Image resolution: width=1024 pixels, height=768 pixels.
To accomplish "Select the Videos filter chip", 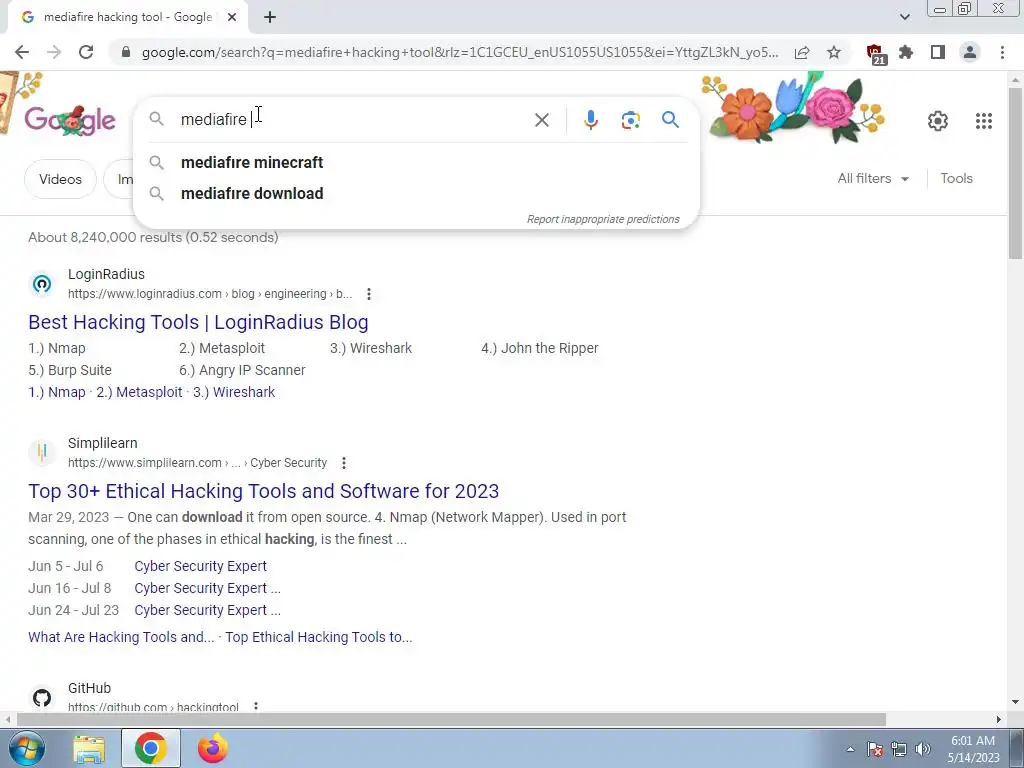I will (60, 179).
